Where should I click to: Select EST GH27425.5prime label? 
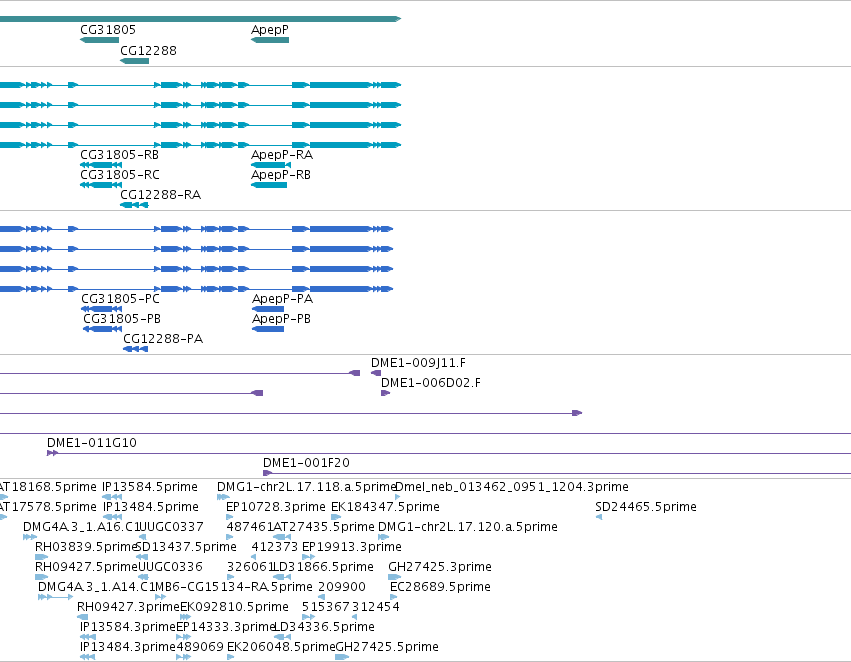pos(387,647)
